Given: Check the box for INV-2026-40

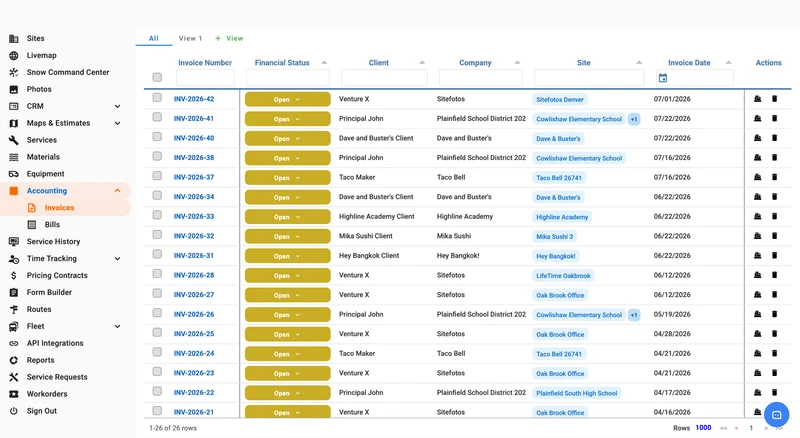Looking at the screenshot, I should (x=157, y=137).
